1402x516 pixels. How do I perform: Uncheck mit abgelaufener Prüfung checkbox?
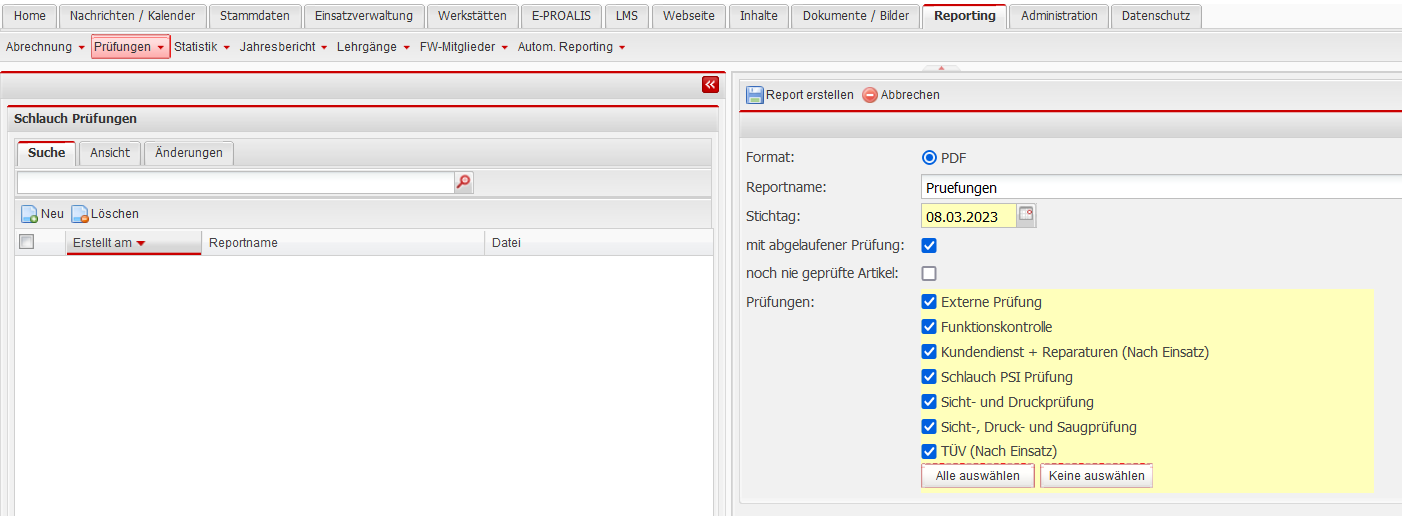click(x=929, y=245)
